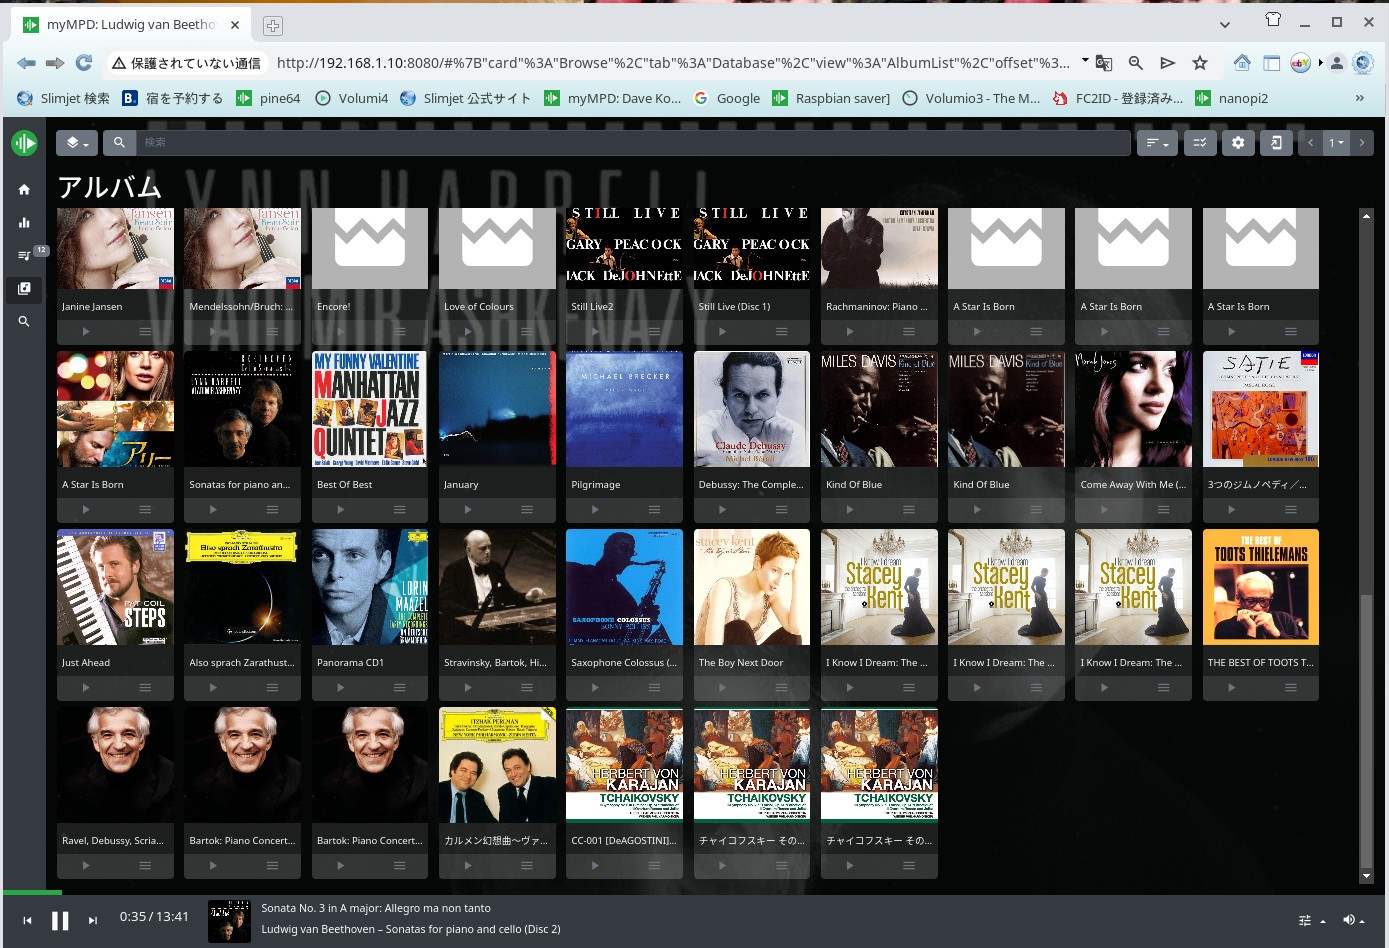Open the menu for Just Ahead album
The image size is (1389, 948).
[145, 688]
